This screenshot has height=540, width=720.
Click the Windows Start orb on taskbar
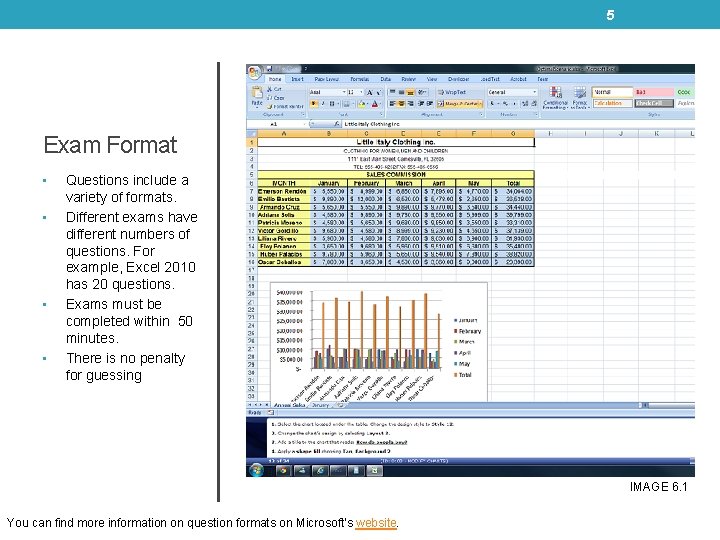coord(256,470)
